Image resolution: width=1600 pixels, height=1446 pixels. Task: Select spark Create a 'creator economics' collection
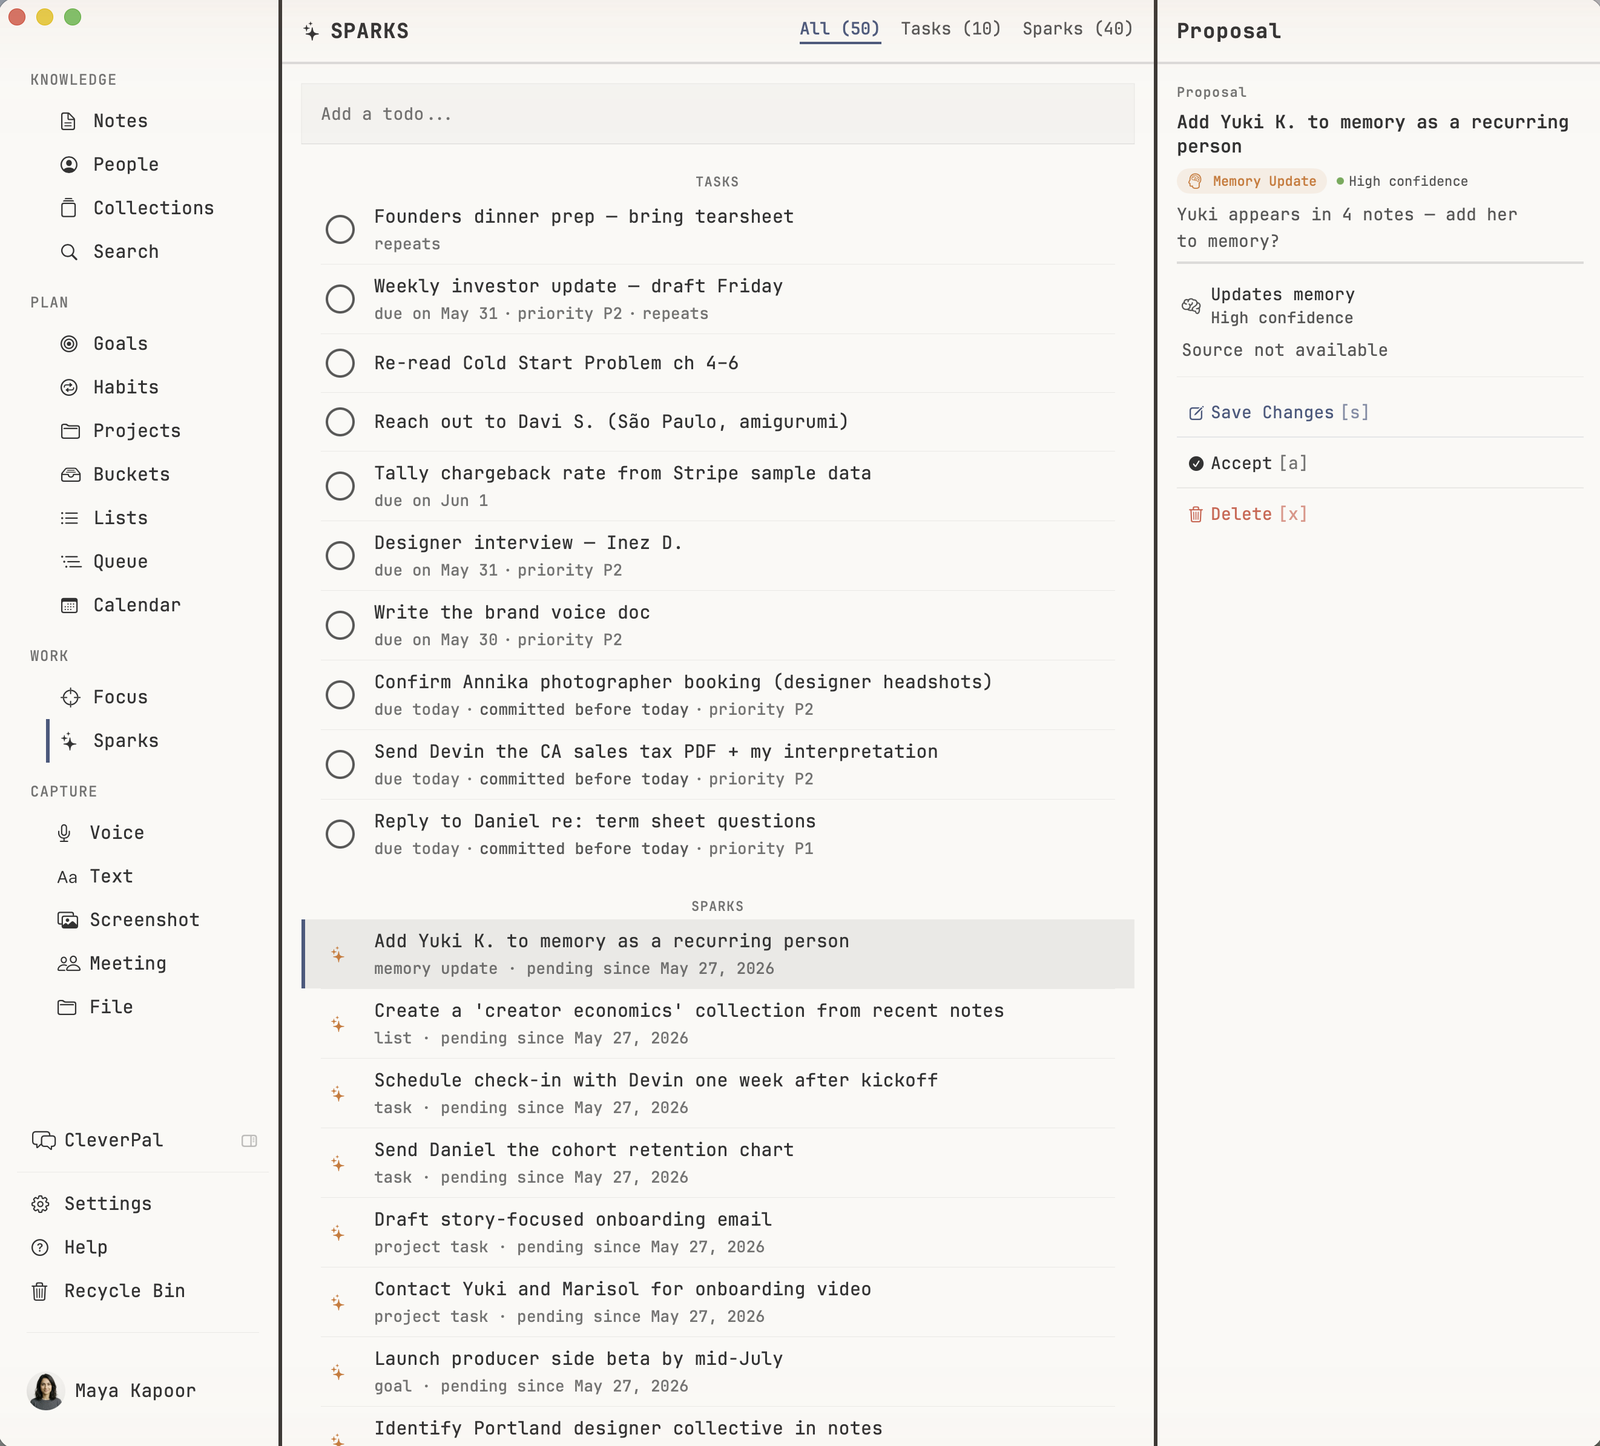pyautogui.click(x=718, y=1024)
